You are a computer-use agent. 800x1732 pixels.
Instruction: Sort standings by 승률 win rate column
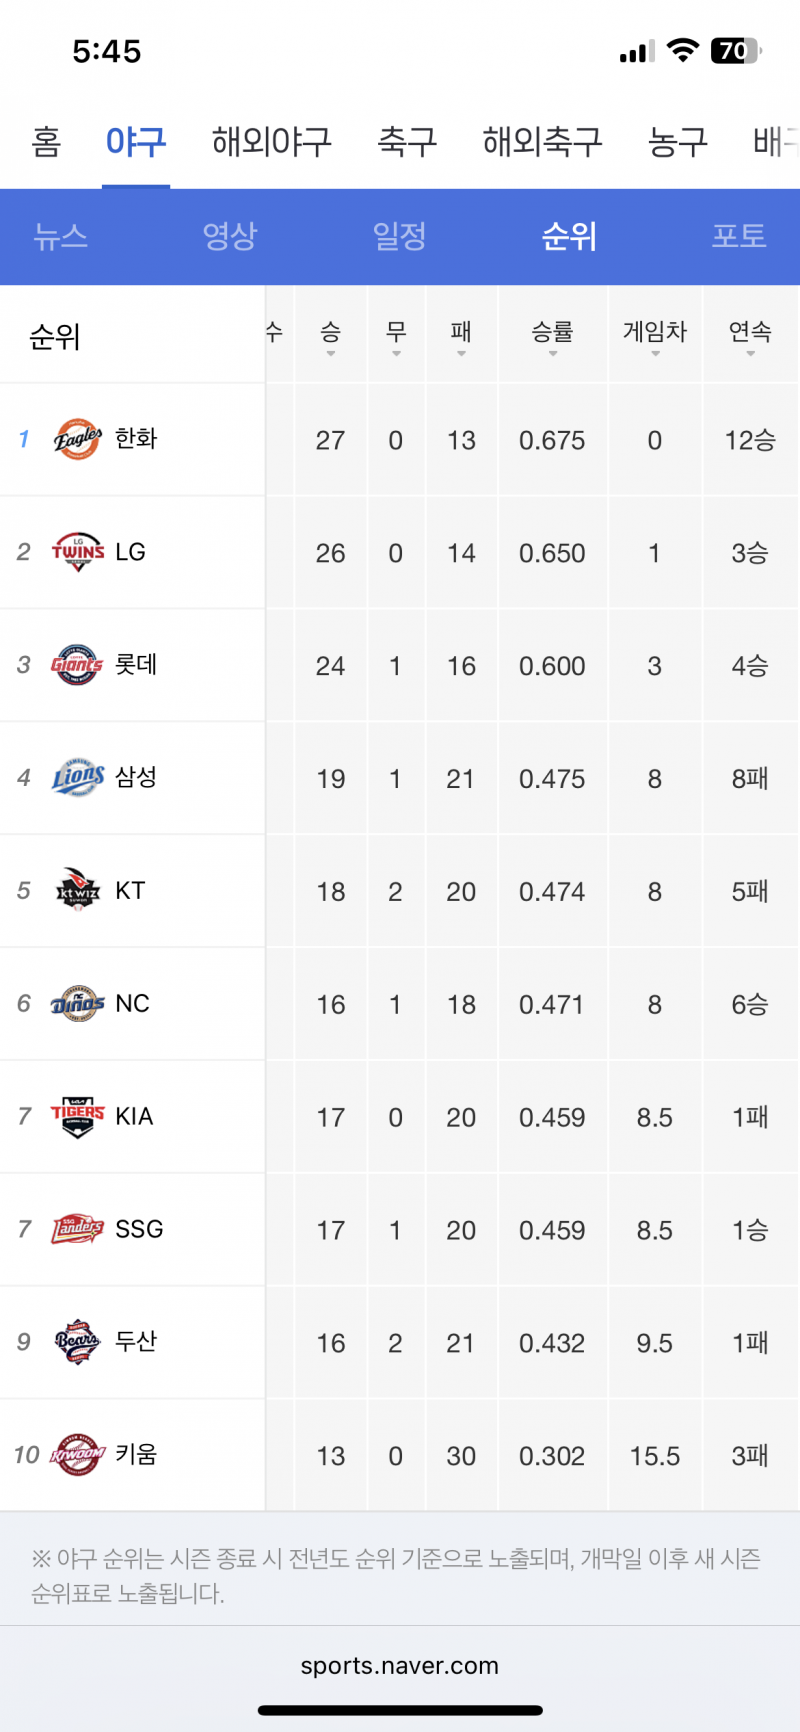552,337
